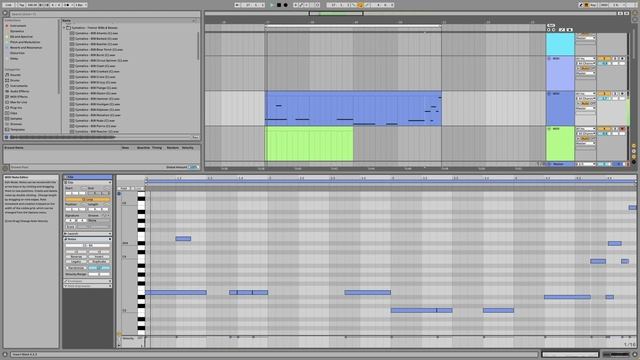Select the blue MIDI clip in arrangement
The image size is (640, 360).
tap(353, 108)
